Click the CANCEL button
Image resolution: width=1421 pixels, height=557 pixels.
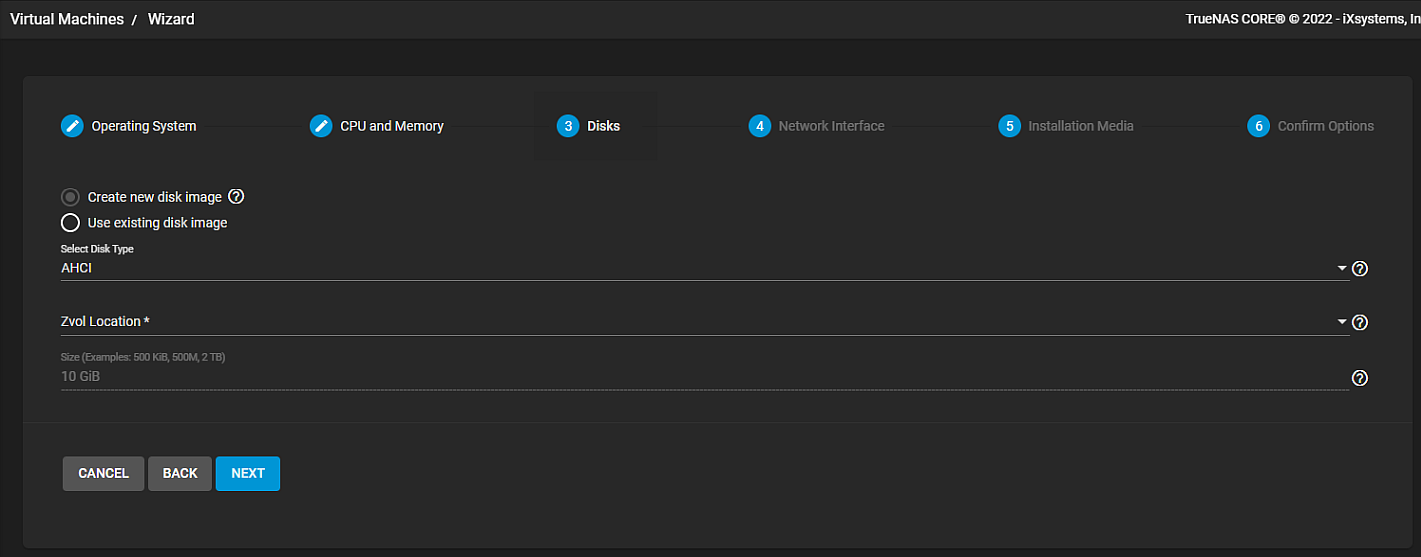[x=103, y=473]
